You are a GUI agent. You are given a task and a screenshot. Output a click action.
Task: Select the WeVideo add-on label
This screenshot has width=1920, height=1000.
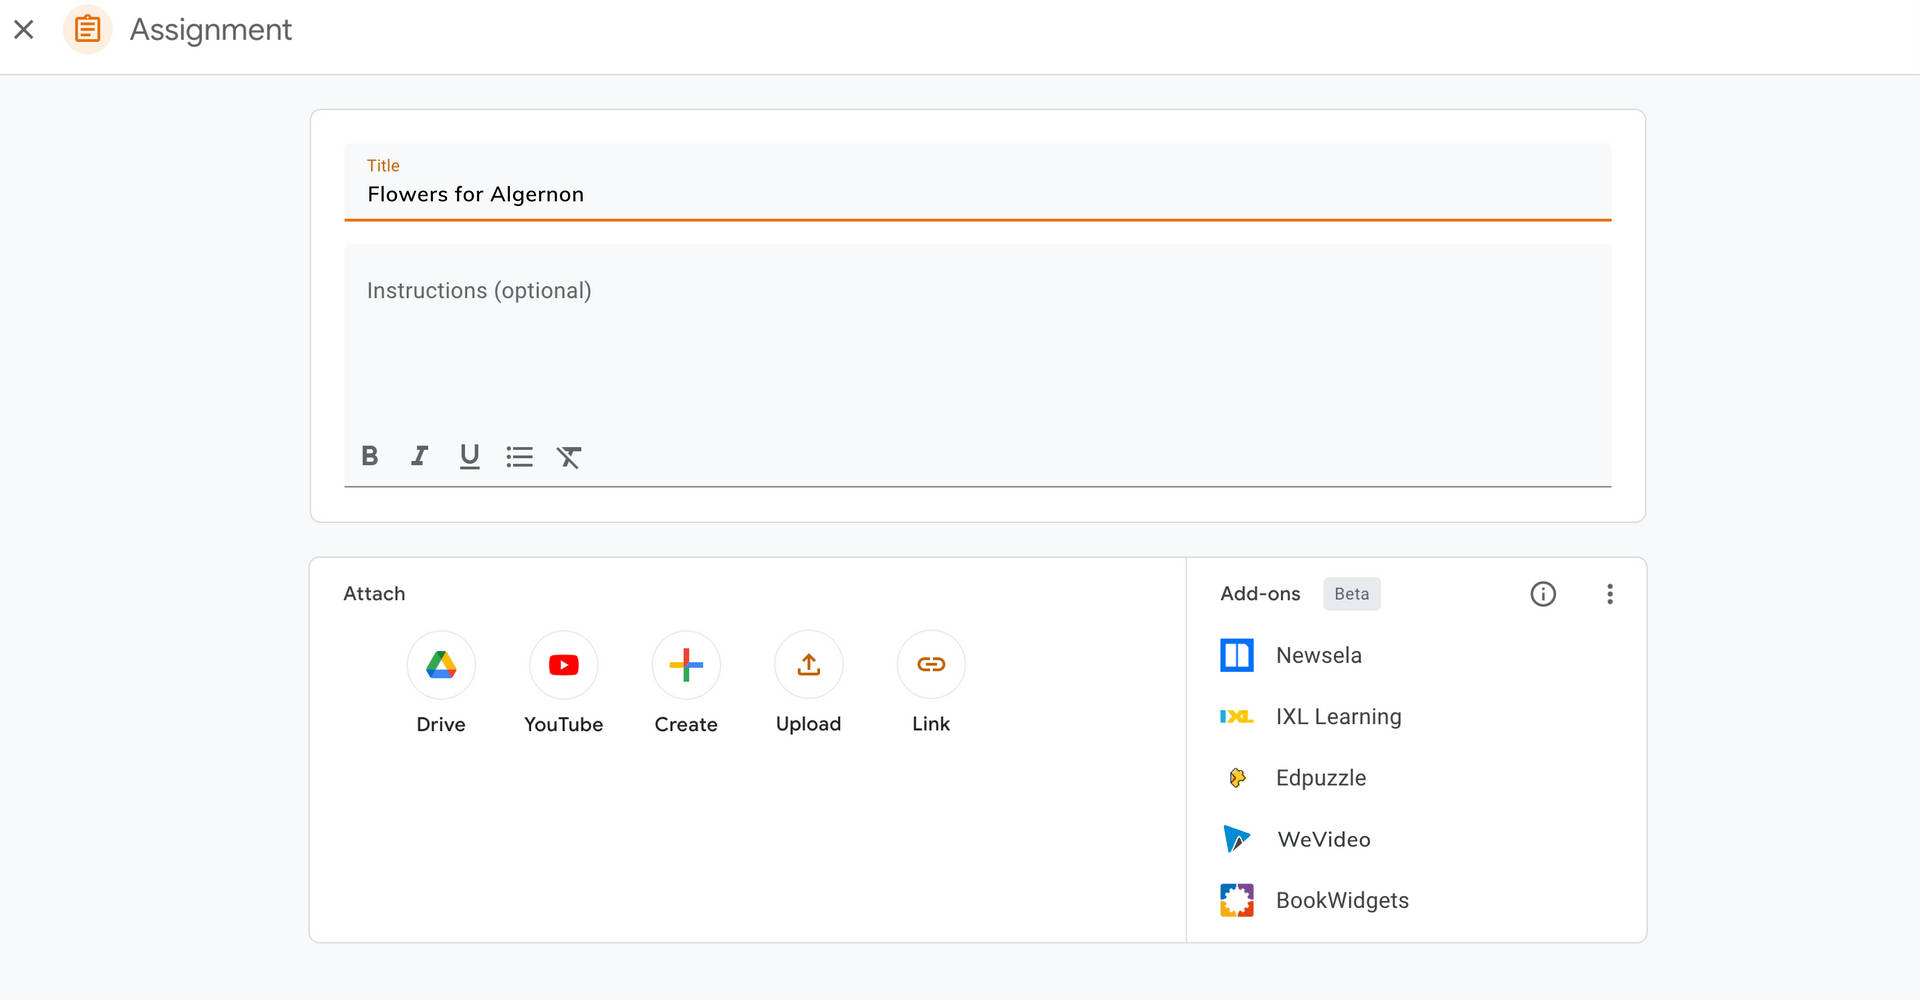pos(1324,839)
